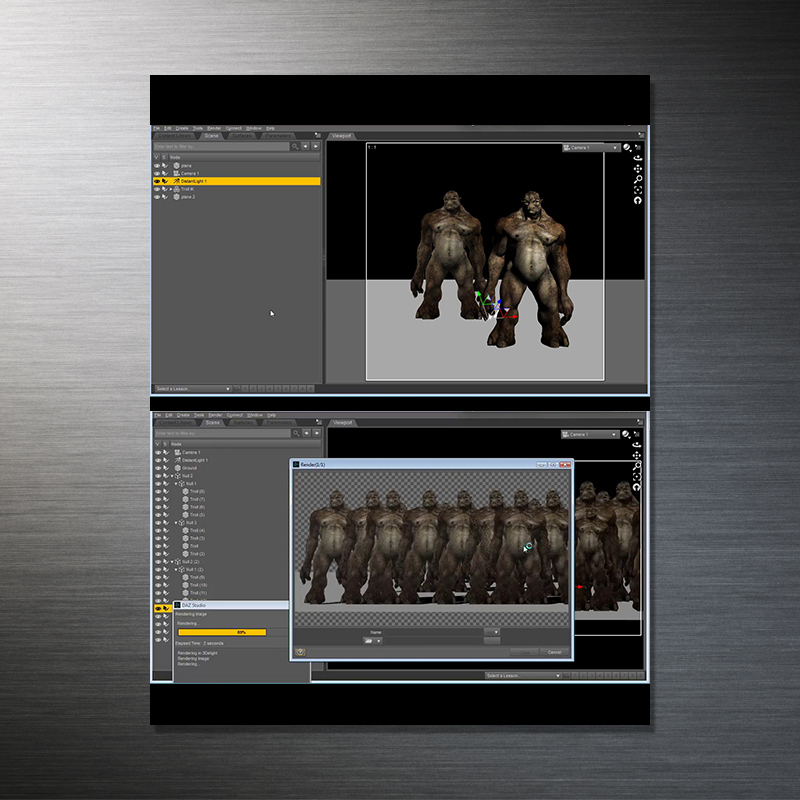Collapse the Null 3 tree node
The image size is (800, 800).
(x=176, y=523)
